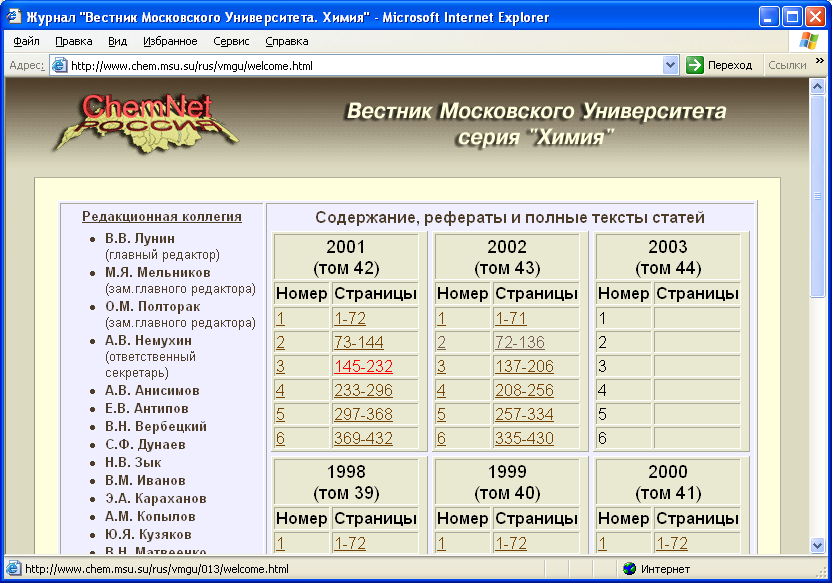Image resolution: width=832 pixels, height=583 pixels.
Task: Open issue 3 of 2001 (том 42)
Action: (x=281, y=366)
